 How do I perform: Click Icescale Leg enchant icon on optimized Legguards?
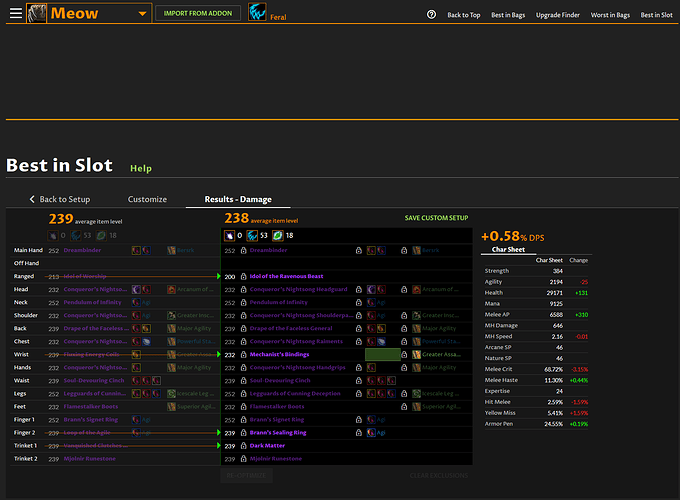416,393
